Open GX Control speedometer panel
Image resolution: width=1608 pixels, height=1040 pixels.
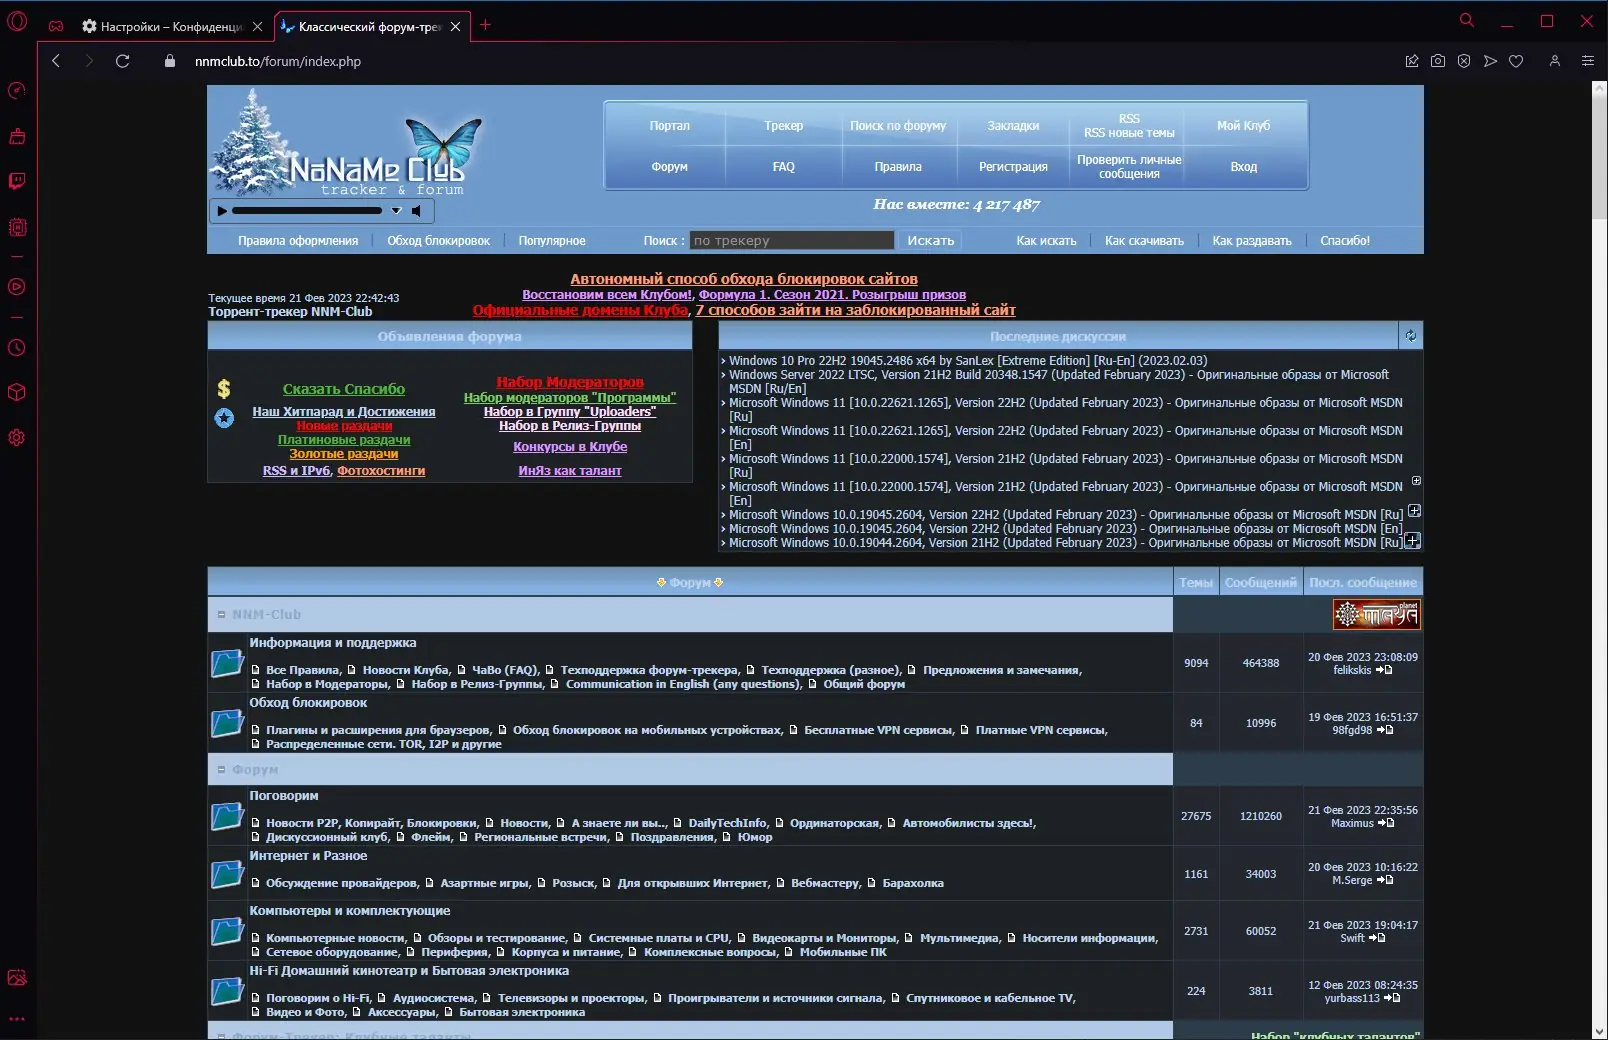point(17,91)
